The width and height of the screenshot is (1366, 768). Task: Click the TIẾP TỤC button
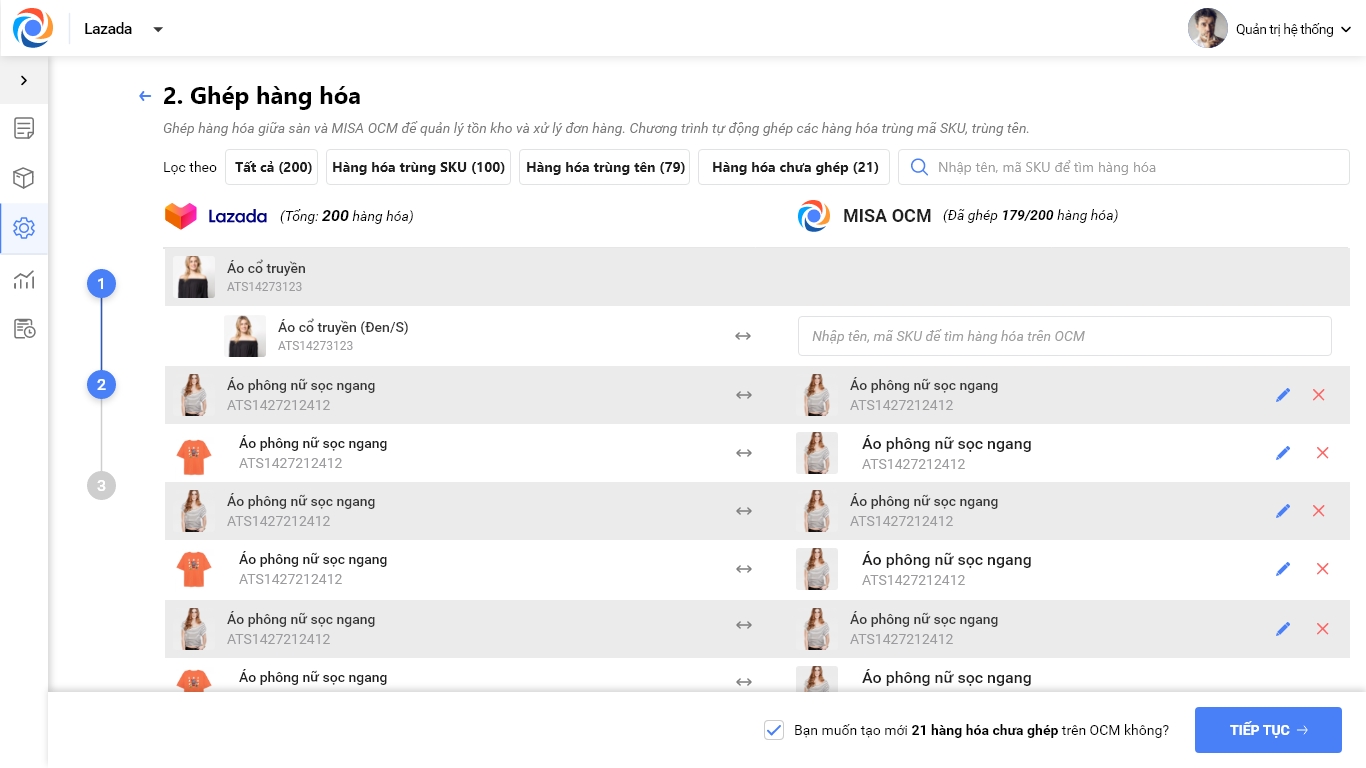click(x=1268, y=730)
